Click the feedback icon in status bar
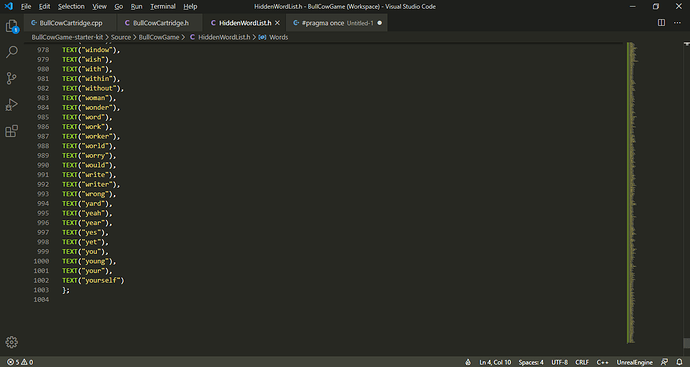This screenshot has width=690, height=367. (664, 362)
